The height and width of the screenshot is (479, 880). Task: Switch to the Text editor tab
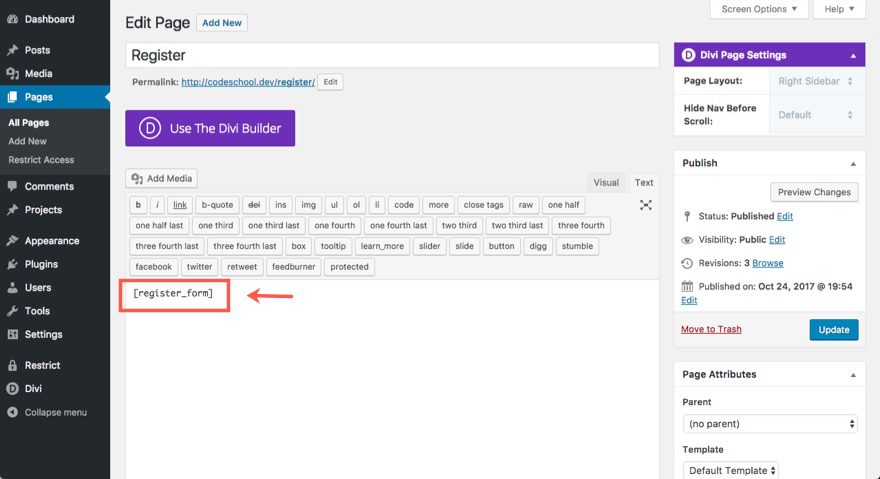tap(644, 183)
